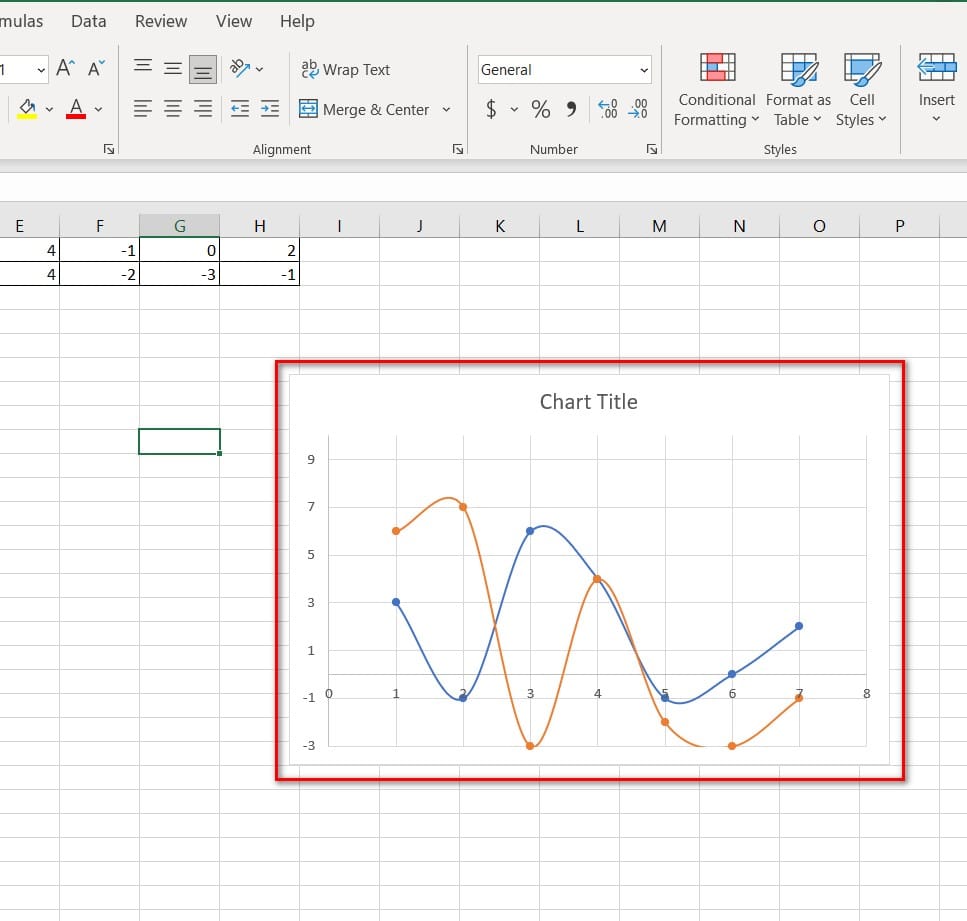967x921 pixels.
Task: Open the General number format dropdown
Action: [x=644, y=70]
